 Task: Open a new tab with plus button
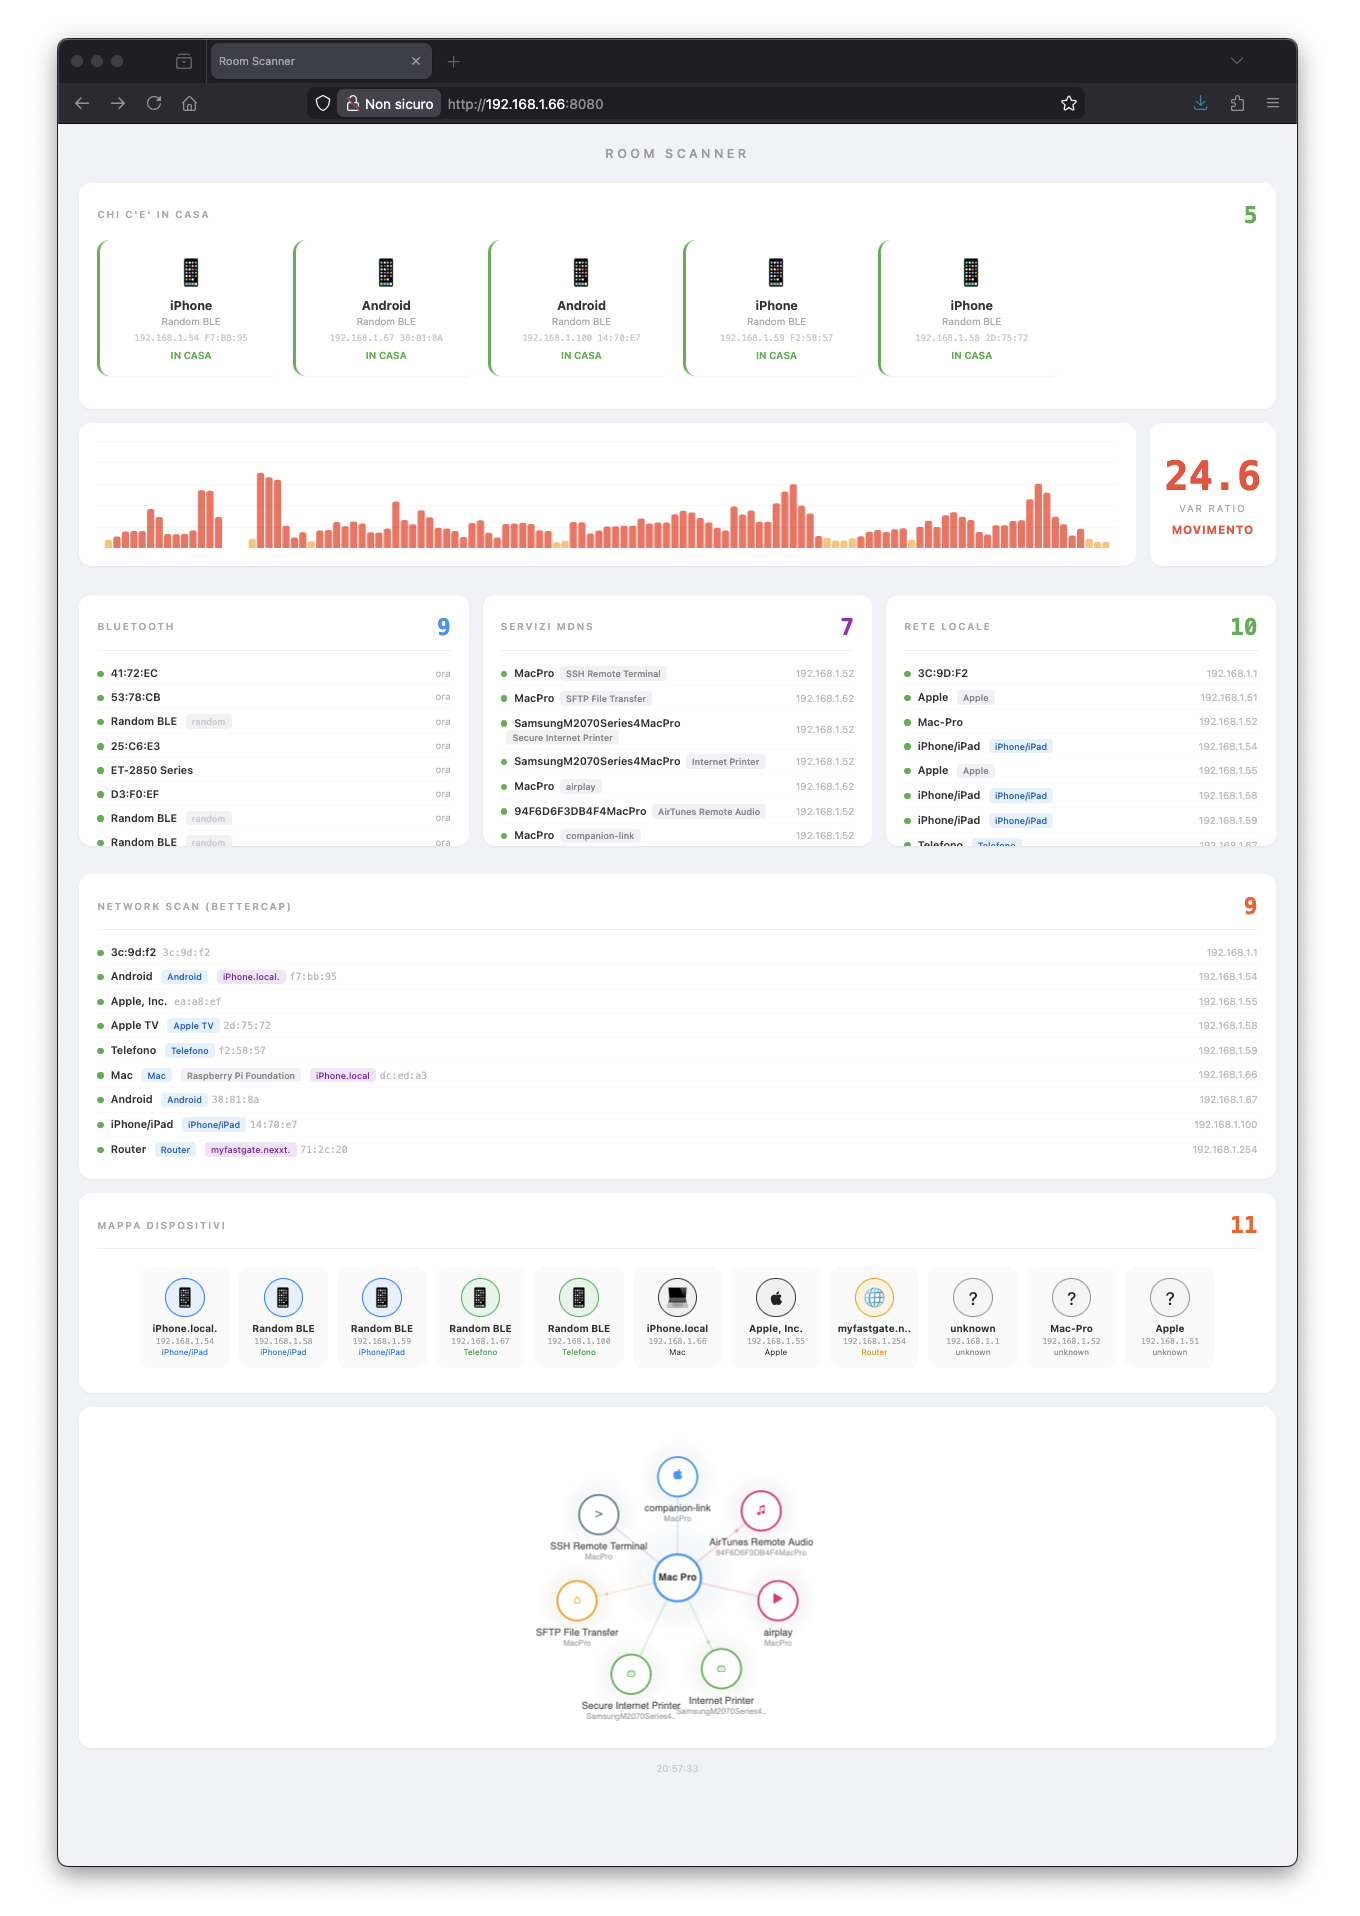[454, 61]
